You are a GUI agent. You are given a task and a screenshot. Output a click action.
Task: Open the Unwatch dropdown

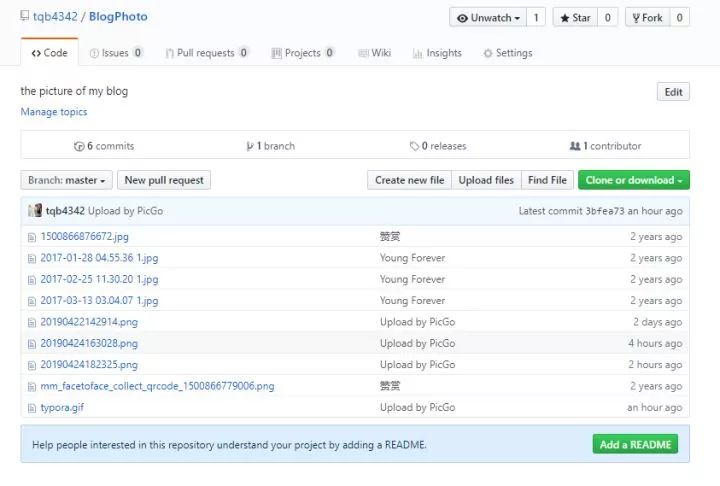coord(488,17)
